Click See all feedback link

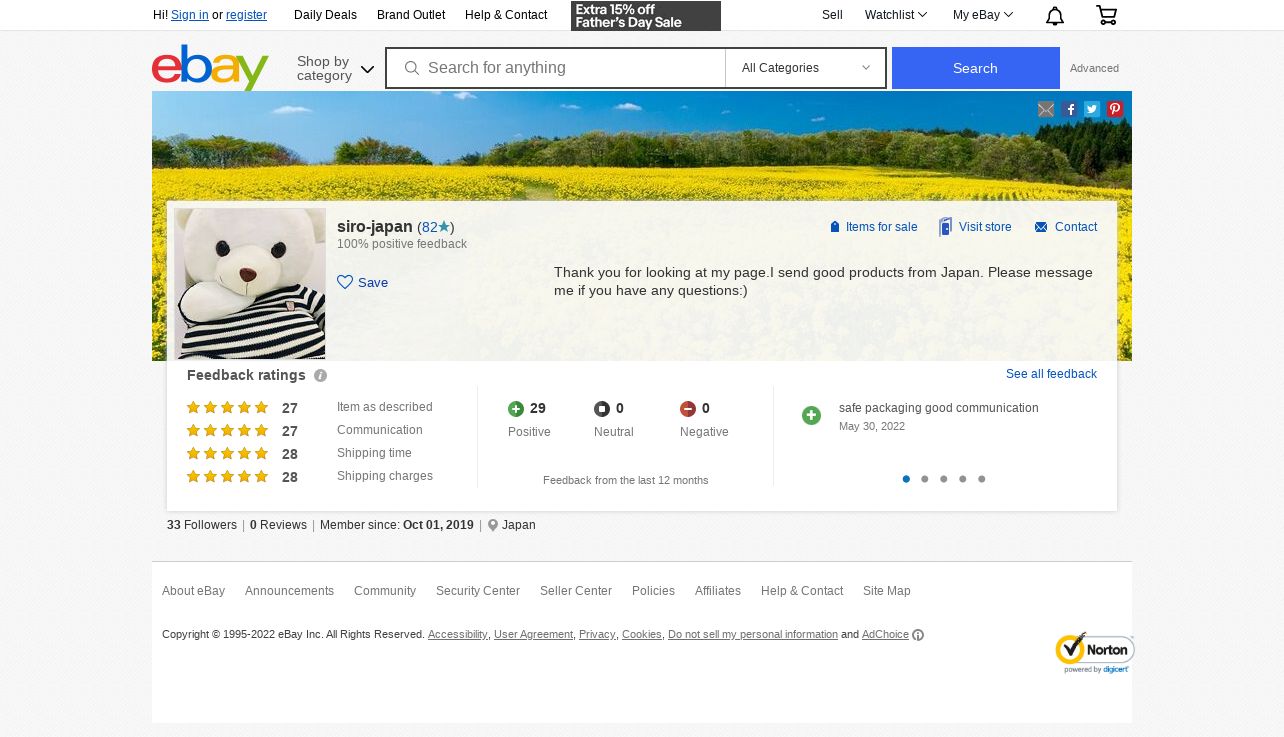tap(1051, 374)
